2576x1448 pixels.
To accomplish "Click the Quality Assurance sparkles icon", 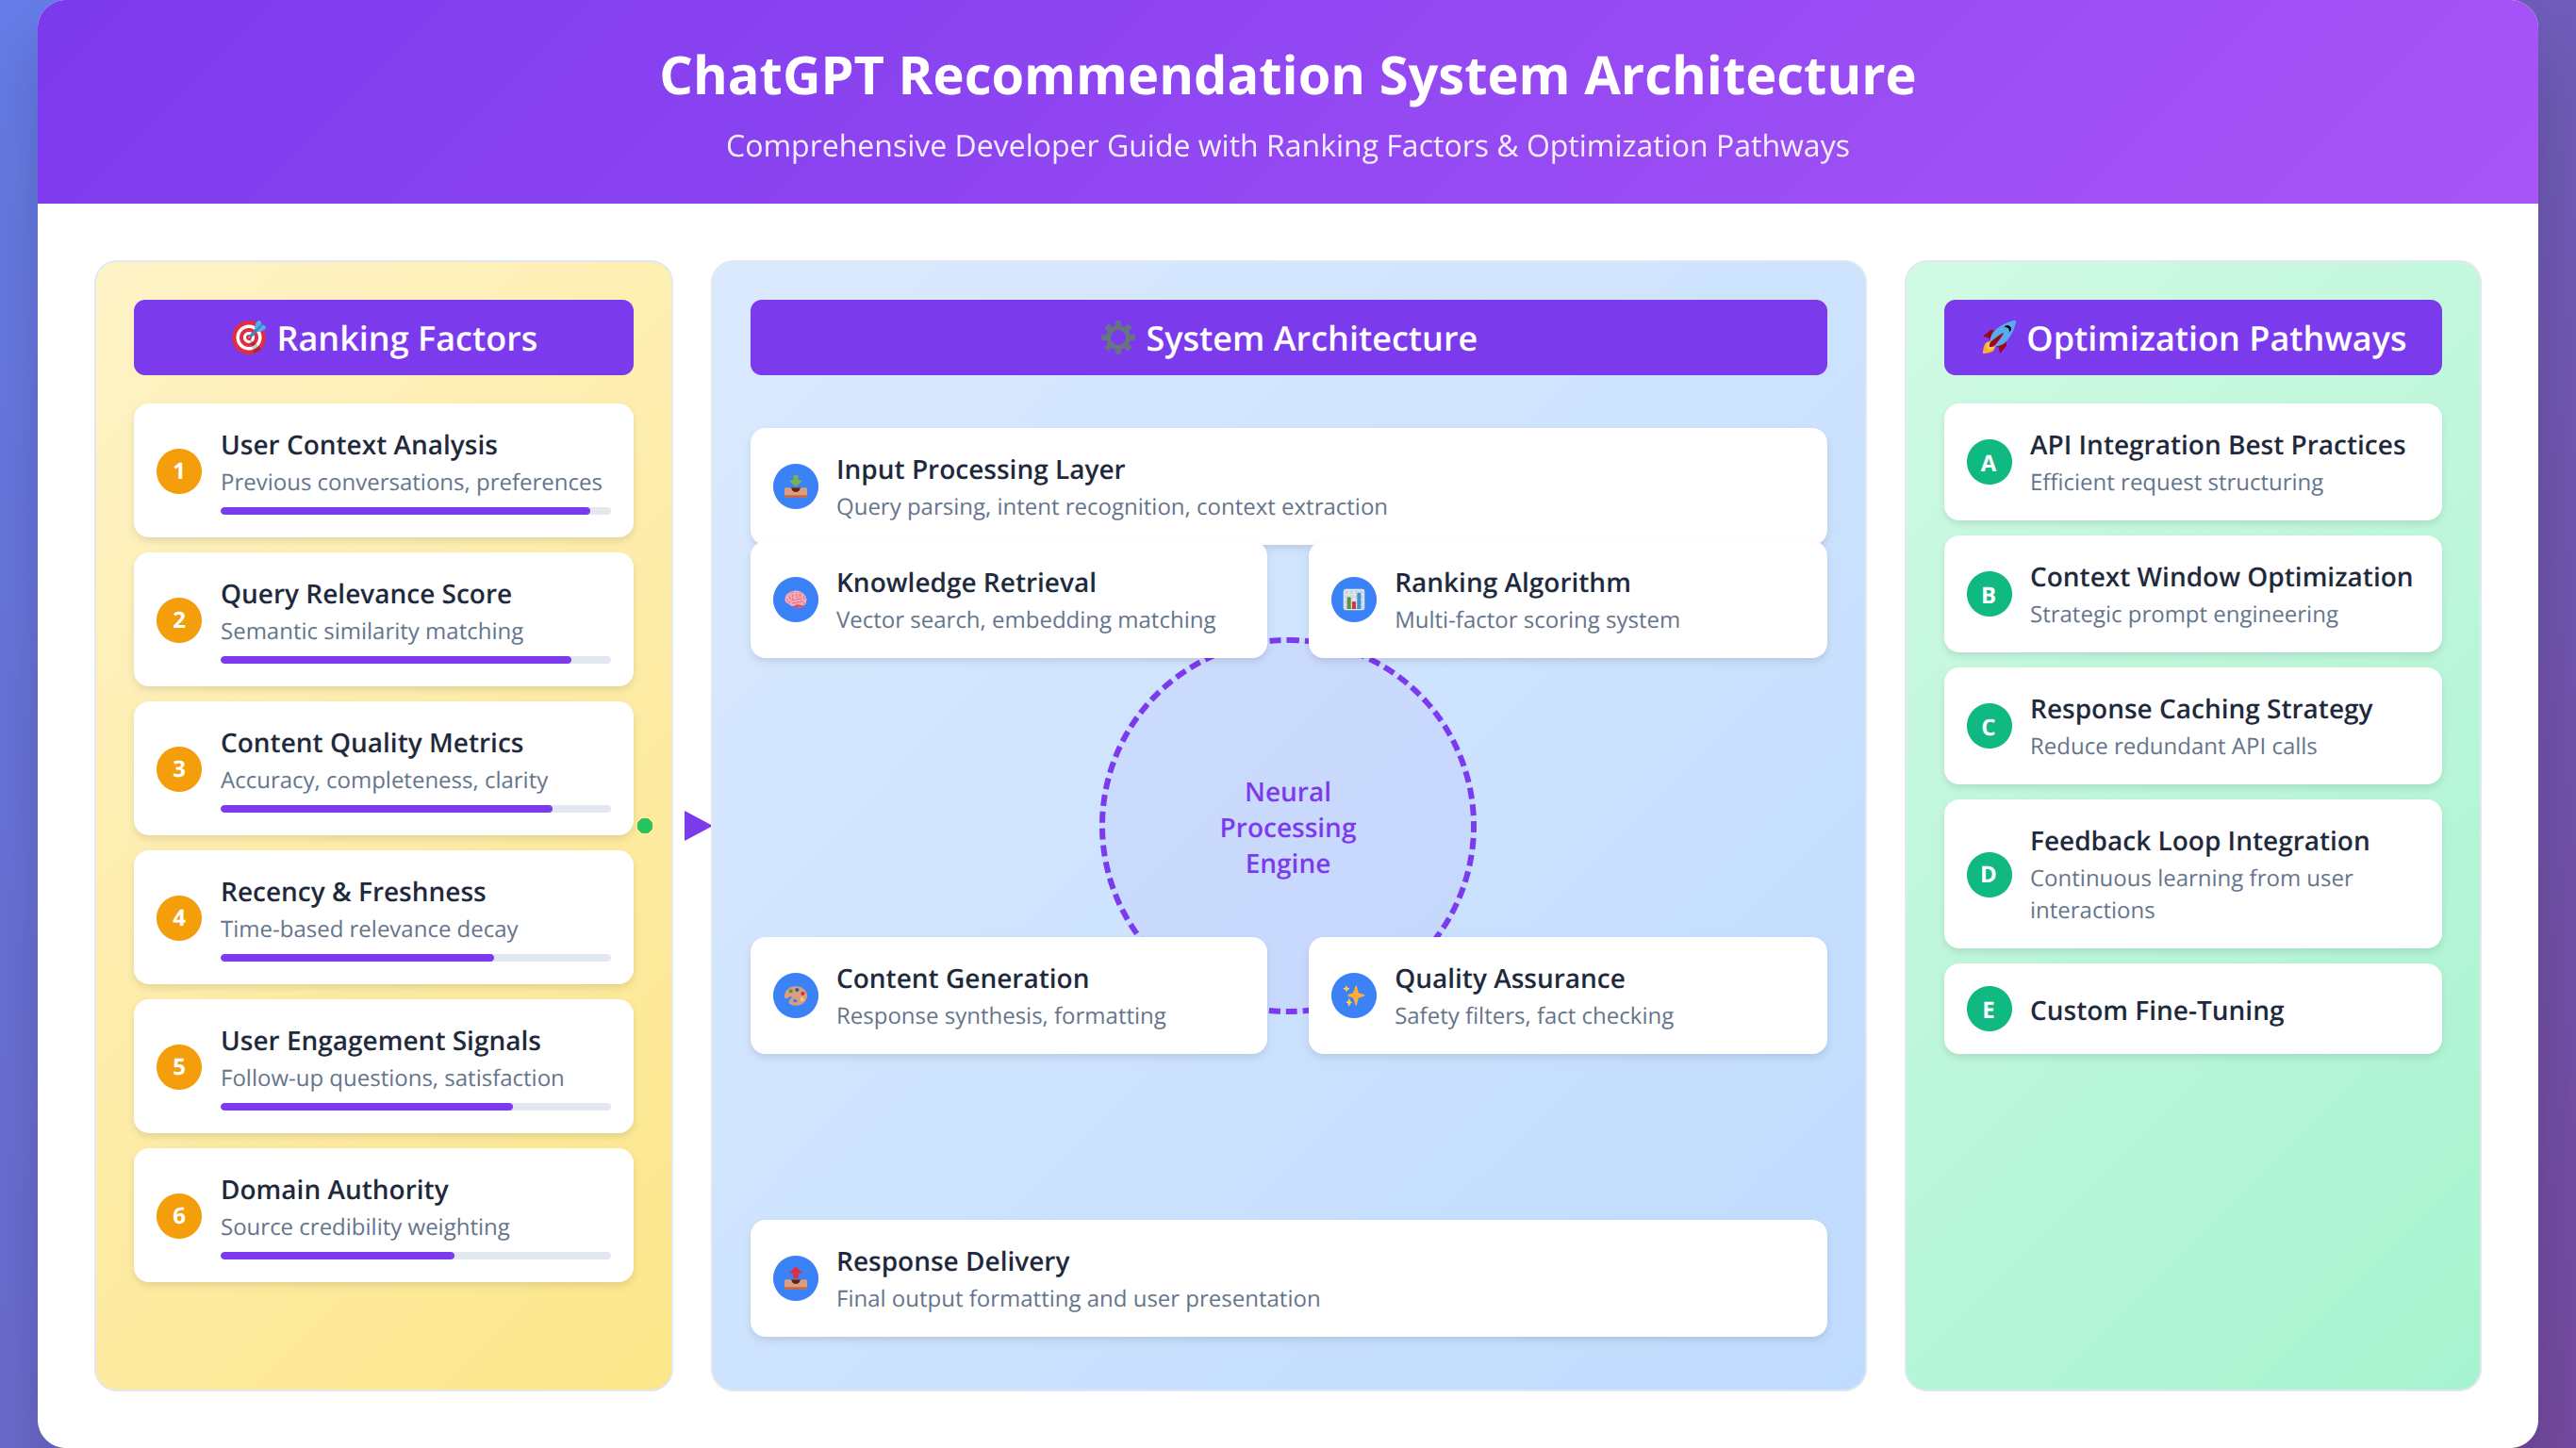I will coord(1354,996).
